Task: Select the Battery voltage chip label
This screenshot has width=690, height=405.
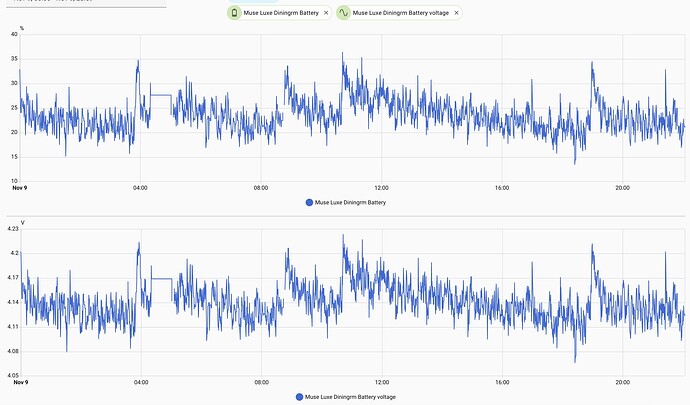Action: [402, 14]
